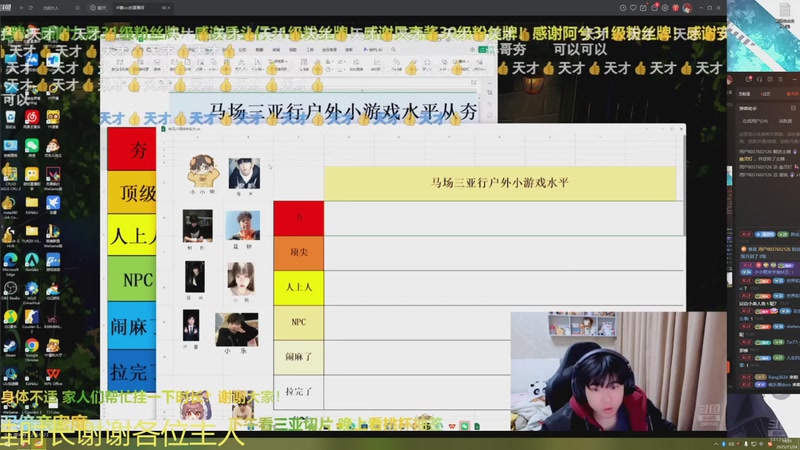Open the CPU-Z desktop shortcut

pos(10,175)
